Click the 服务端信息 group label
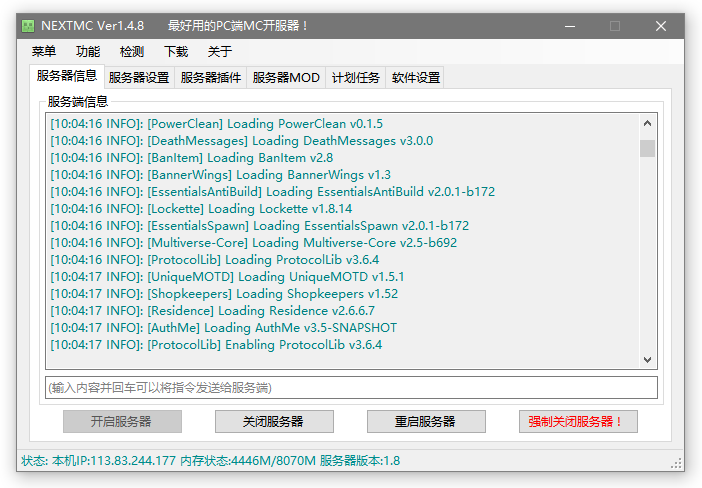This screenshot has width=702, height=488. coord(78,102)
